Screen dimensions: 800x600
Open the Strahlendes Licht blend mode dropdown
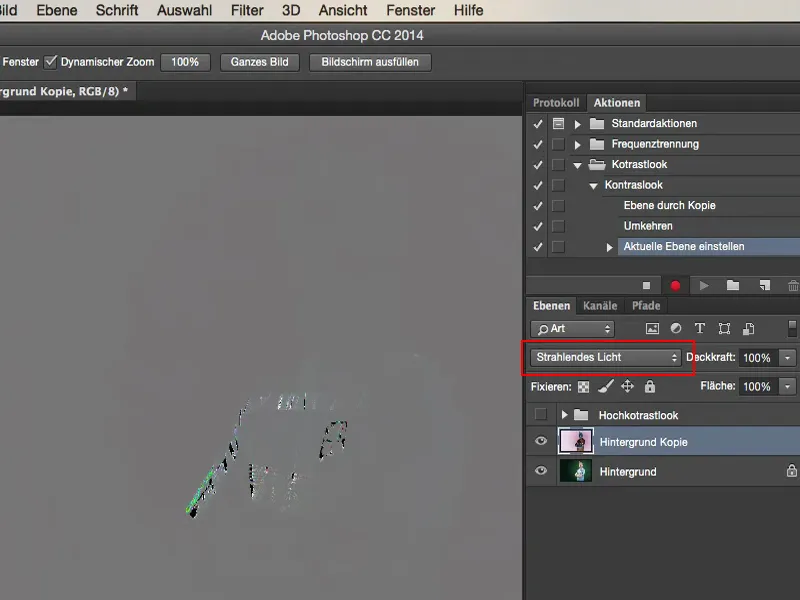(606, 358)
